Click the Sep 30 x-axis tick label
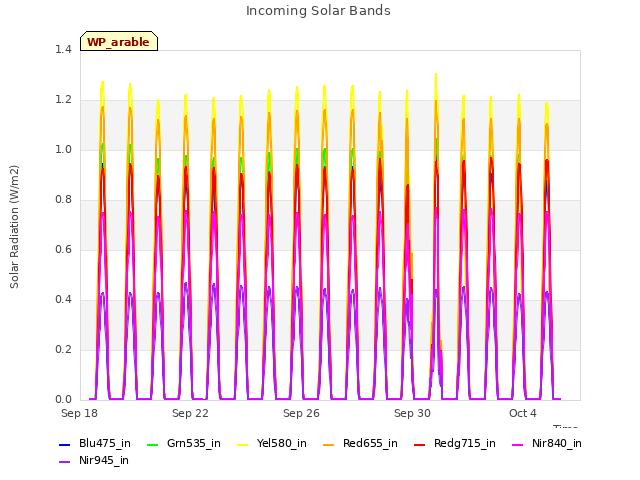The width and height of the screenshot is (640, 480). point(412,413)
